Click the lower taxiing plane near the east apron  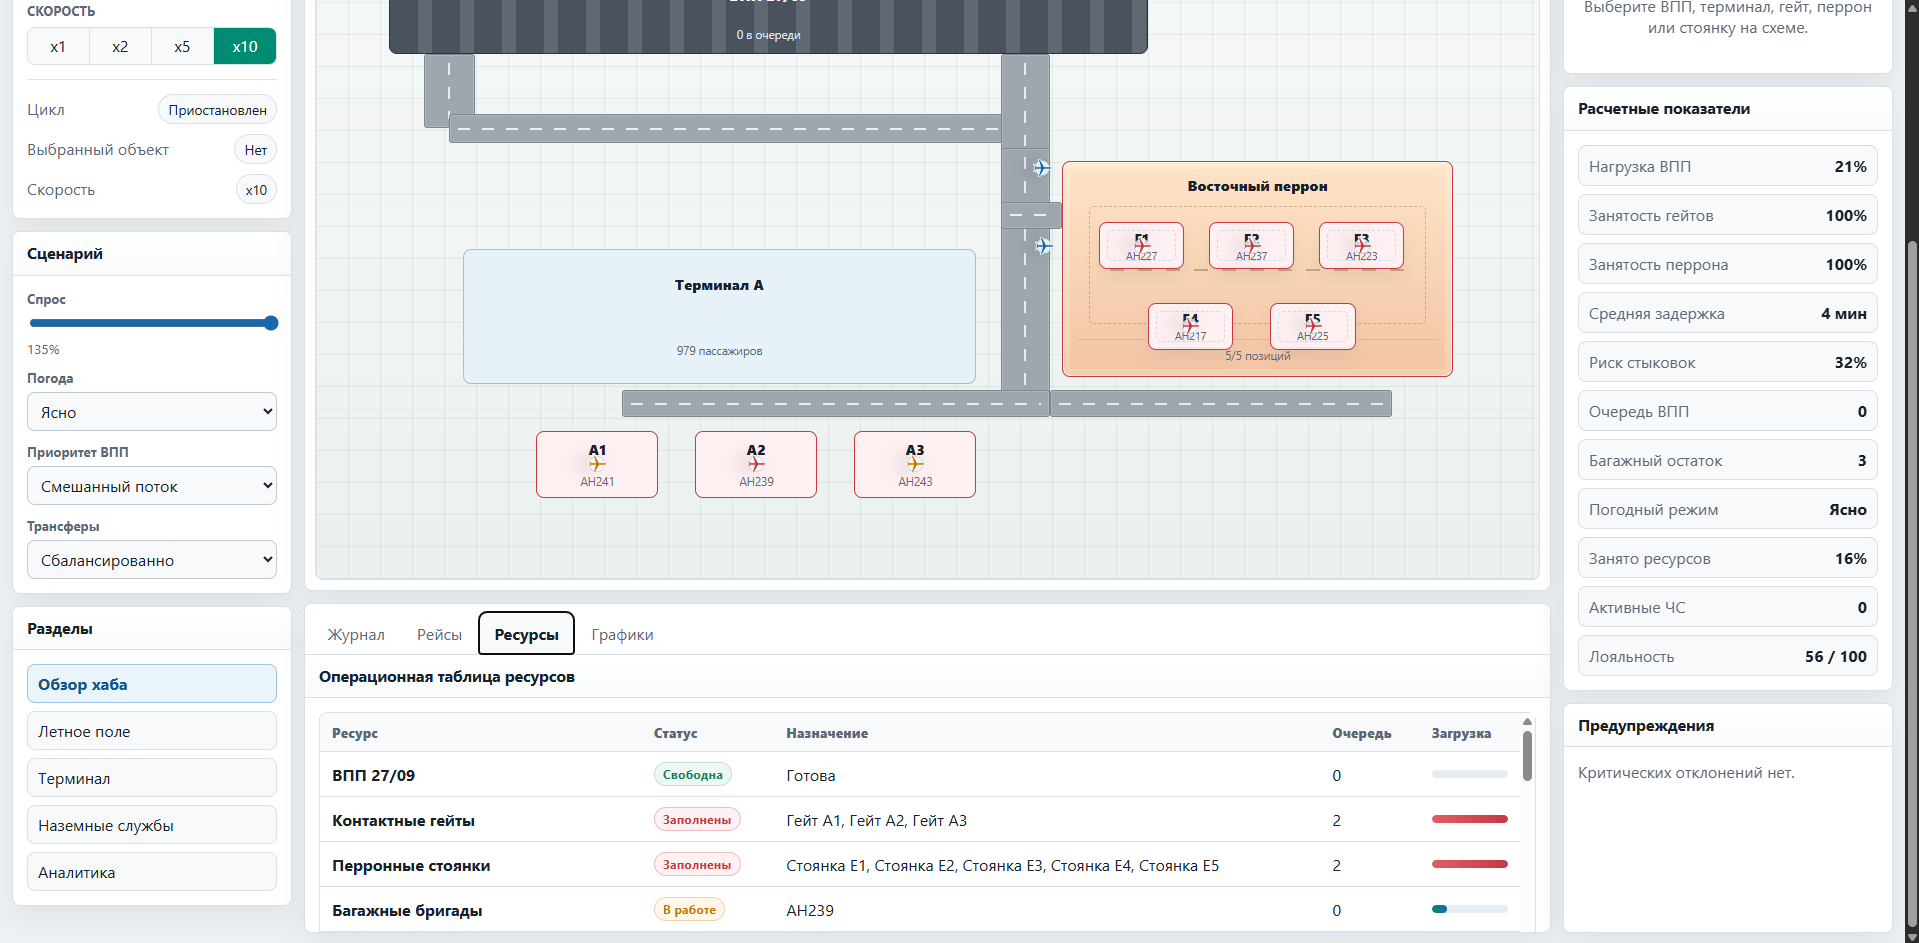click(x=1043, y=245)
